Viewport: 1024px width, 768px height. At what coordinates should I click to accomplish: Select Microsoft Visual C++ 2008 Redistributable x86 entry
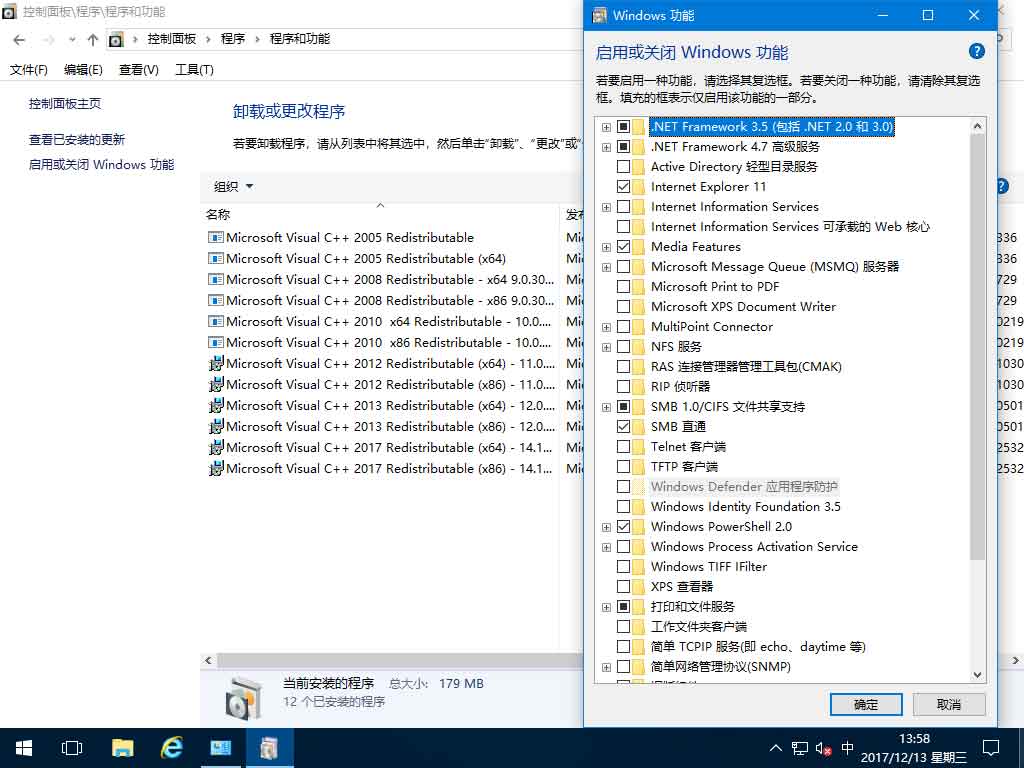(x=381, y=301)
